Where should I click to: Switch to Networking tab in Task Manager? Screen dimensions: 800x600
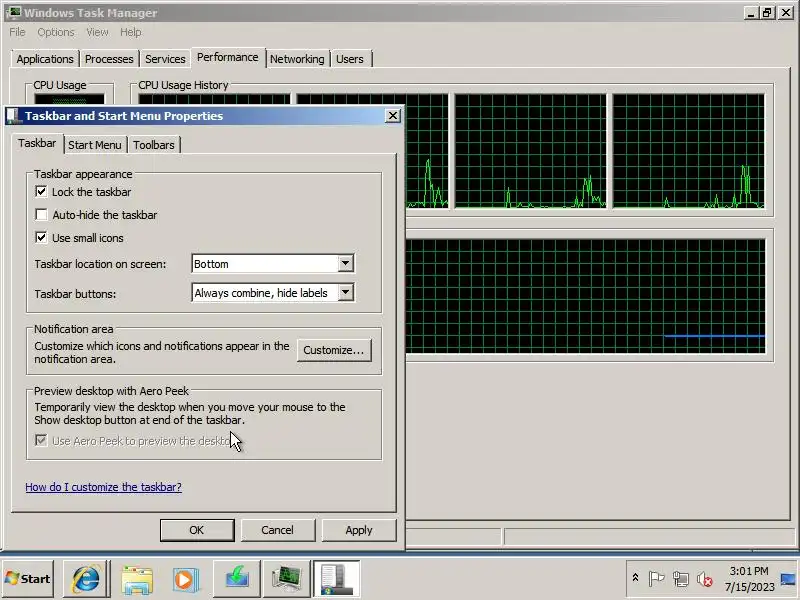297,59
